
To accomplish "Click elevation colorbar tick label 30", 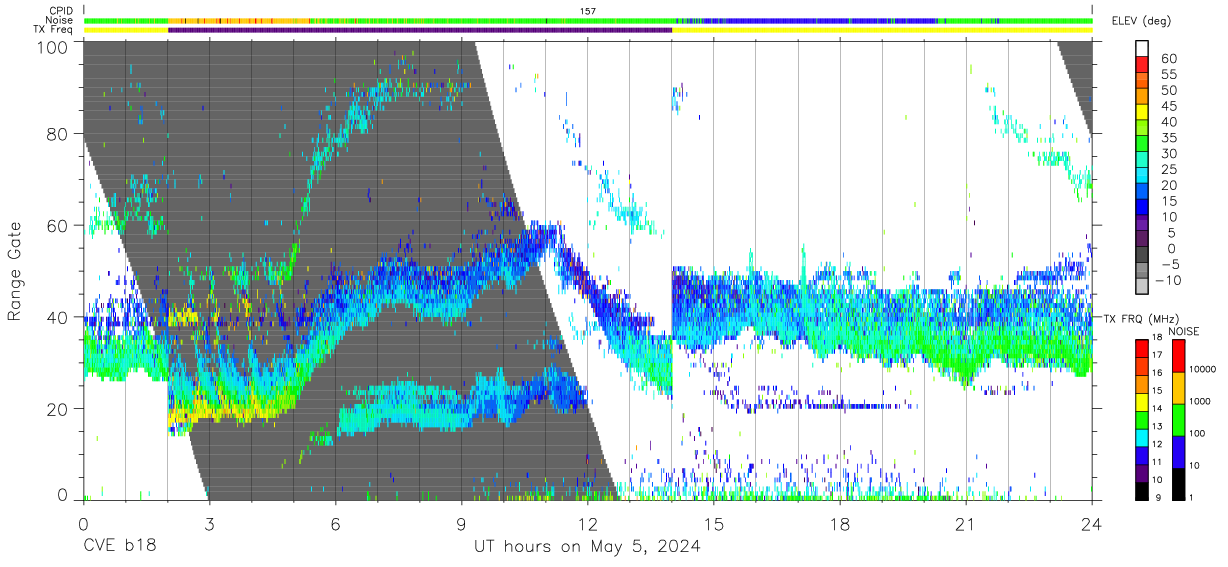I will (x=1167, y=154).
